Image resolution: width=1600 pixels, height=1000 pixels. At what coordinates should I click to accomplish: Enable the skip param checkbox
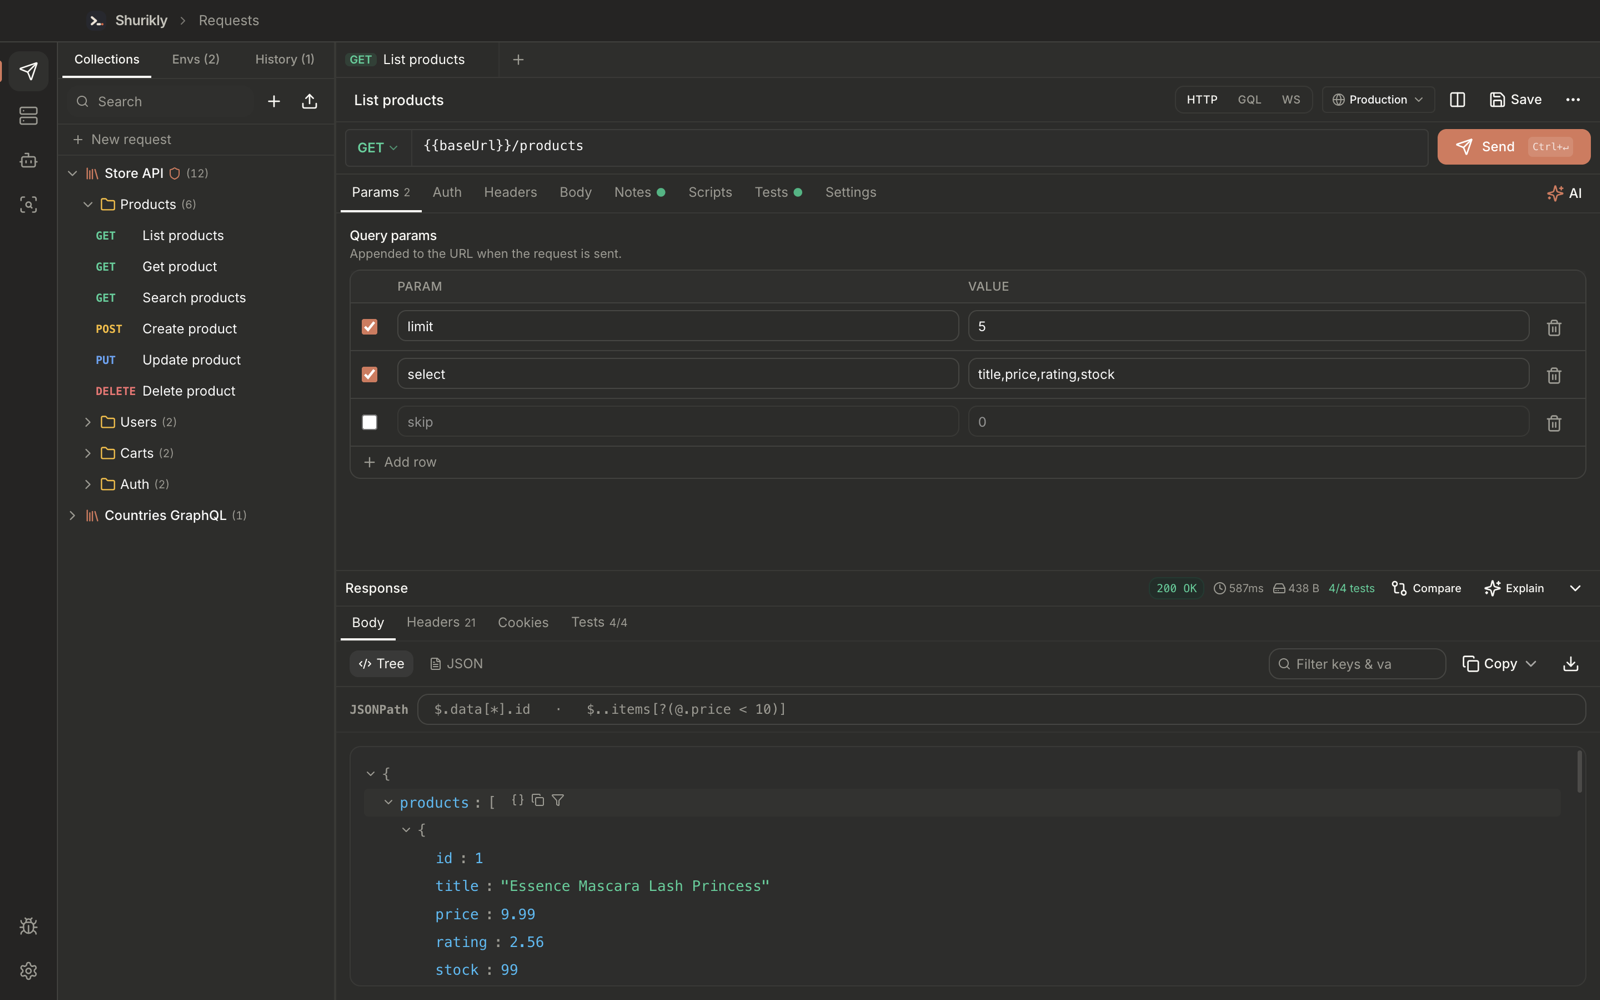[x=370, y=422]
